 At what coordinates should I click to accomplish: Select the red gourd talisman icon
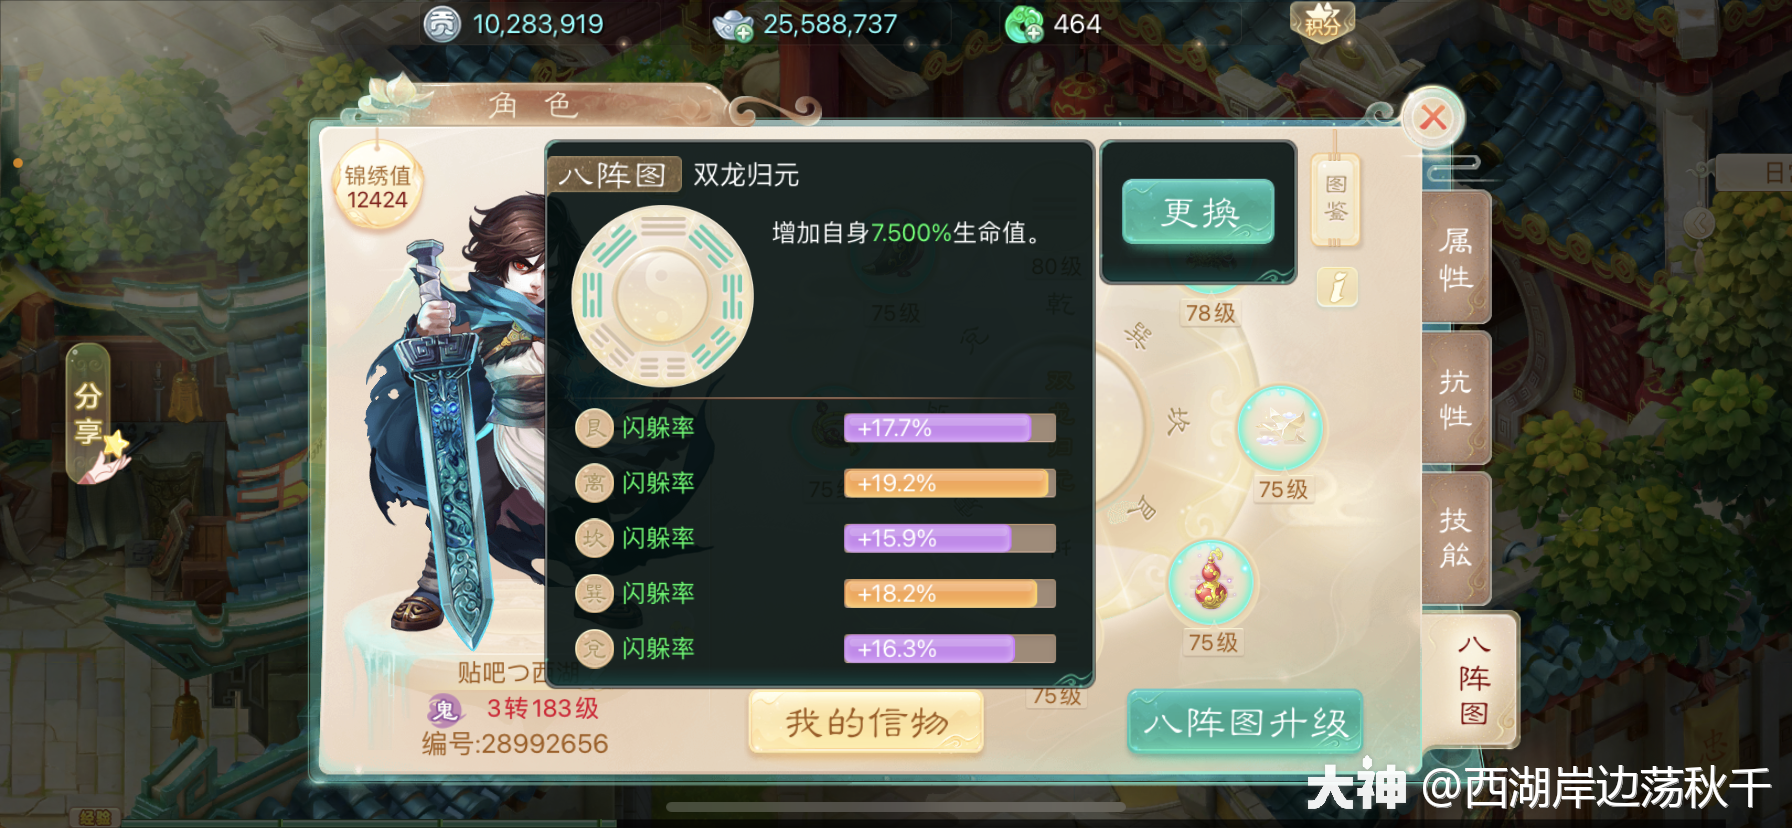point(1212,582)
